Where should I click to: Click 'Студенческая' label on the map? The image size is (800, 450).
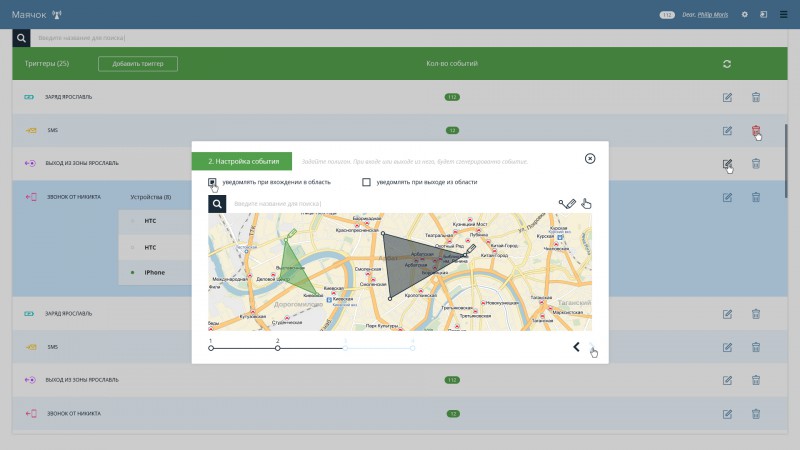pos(287,322)
